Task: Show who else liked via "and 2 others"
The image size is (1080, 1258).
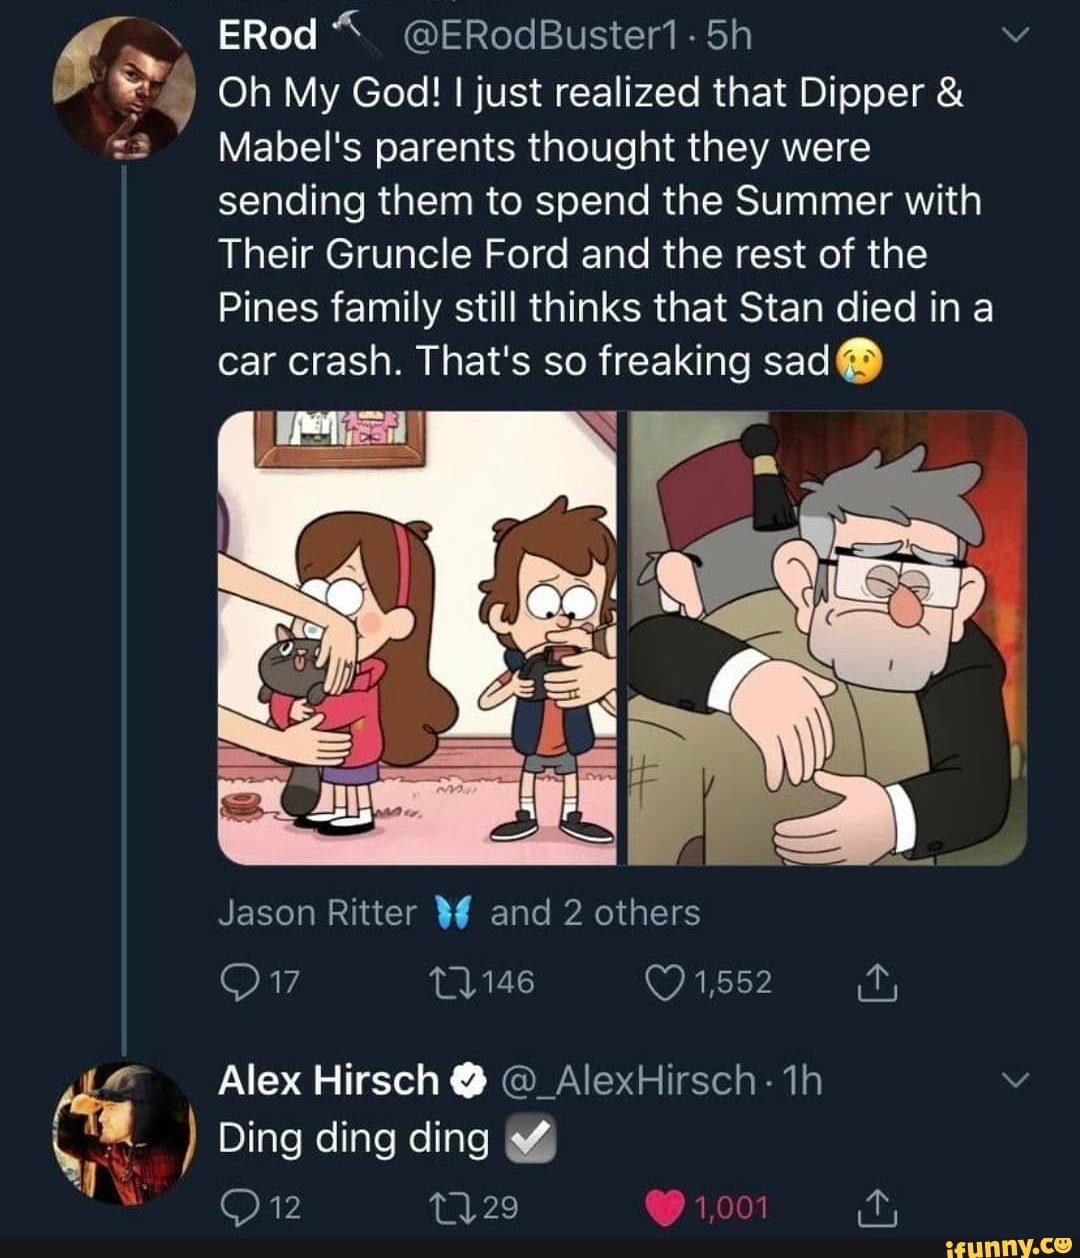Action: tap(595, 913)
